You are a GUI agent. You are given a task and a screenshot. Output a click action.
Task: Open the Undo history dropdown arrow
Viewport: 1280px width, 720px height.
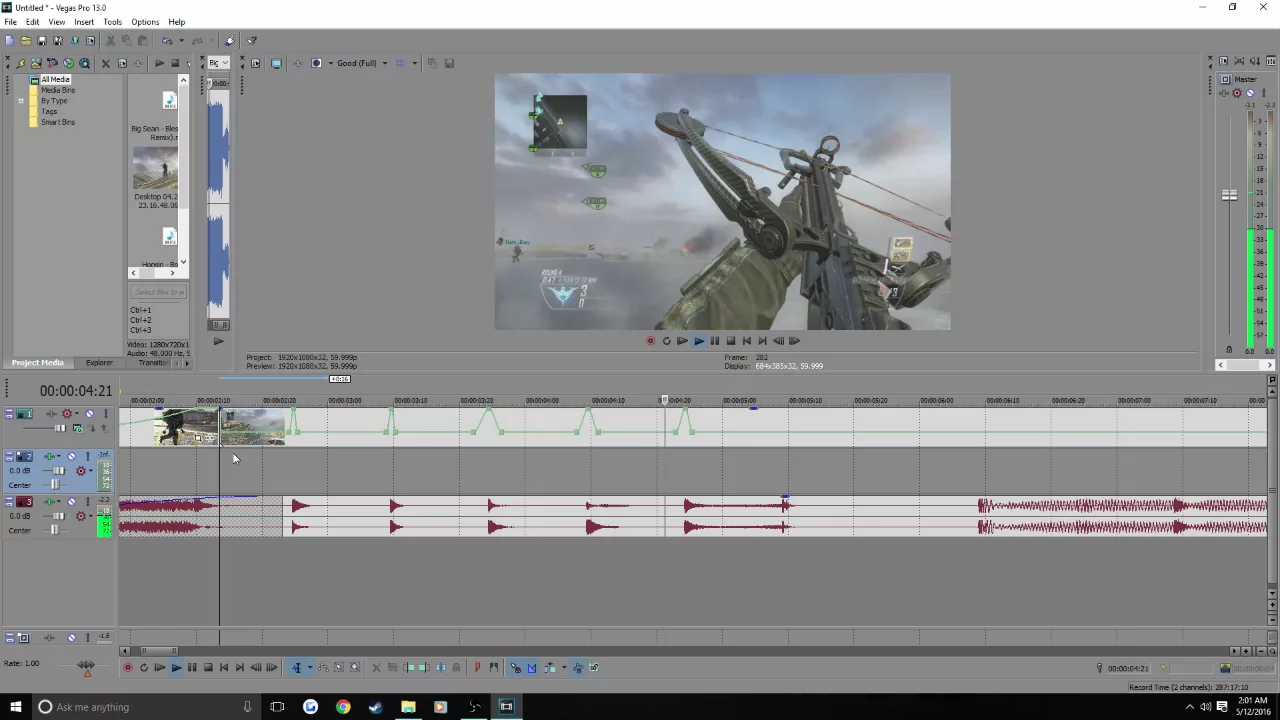[x=181, y=41]
